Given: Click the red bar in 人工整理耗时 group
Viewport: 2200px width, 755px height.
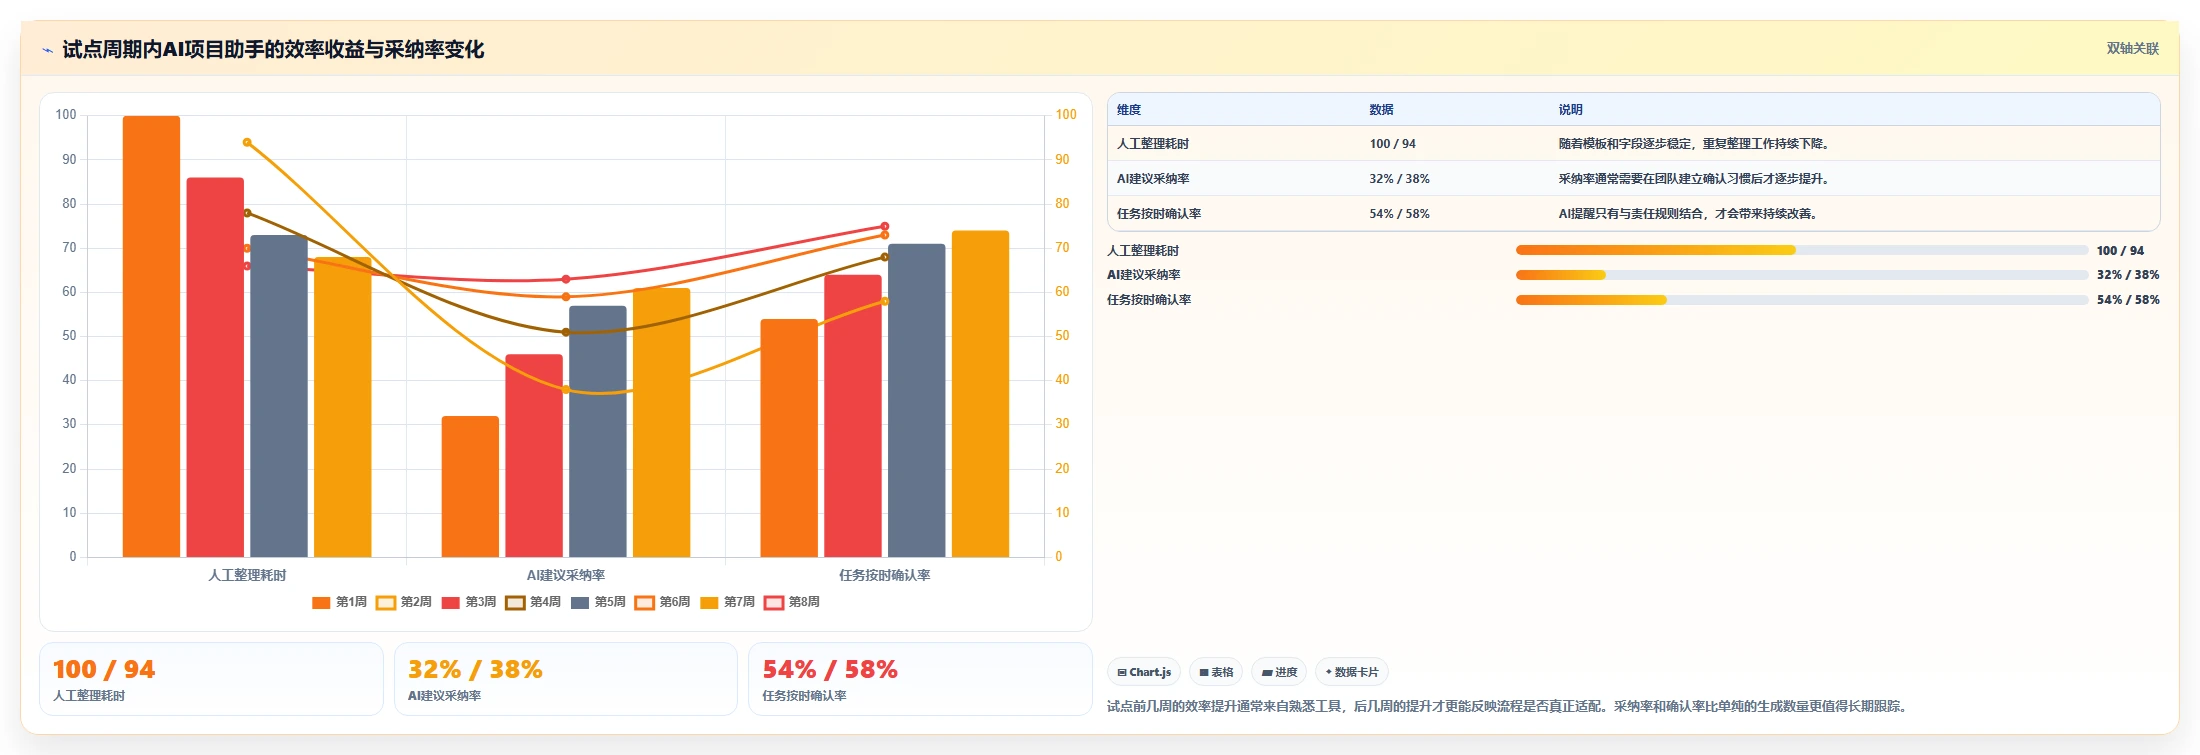Looking at the screenshot, I should tap(215, 367).
